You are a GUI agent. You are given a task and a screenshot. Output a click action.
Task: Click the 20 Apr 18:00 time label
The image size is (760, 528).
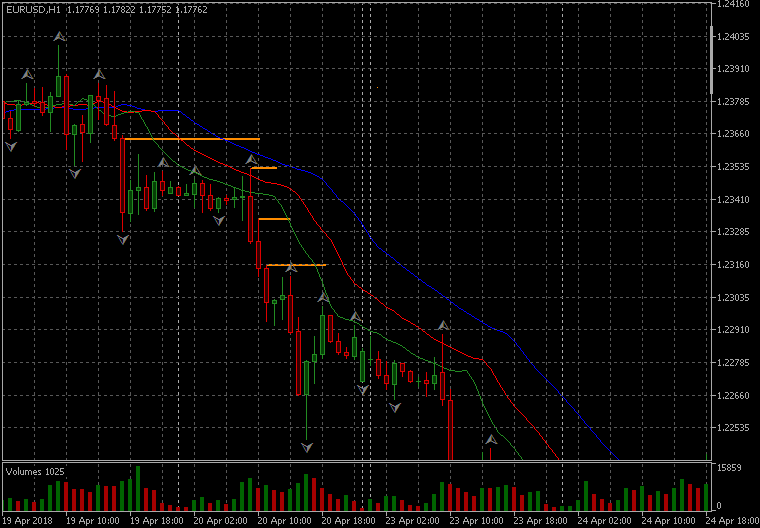click(x=349, y=520)
